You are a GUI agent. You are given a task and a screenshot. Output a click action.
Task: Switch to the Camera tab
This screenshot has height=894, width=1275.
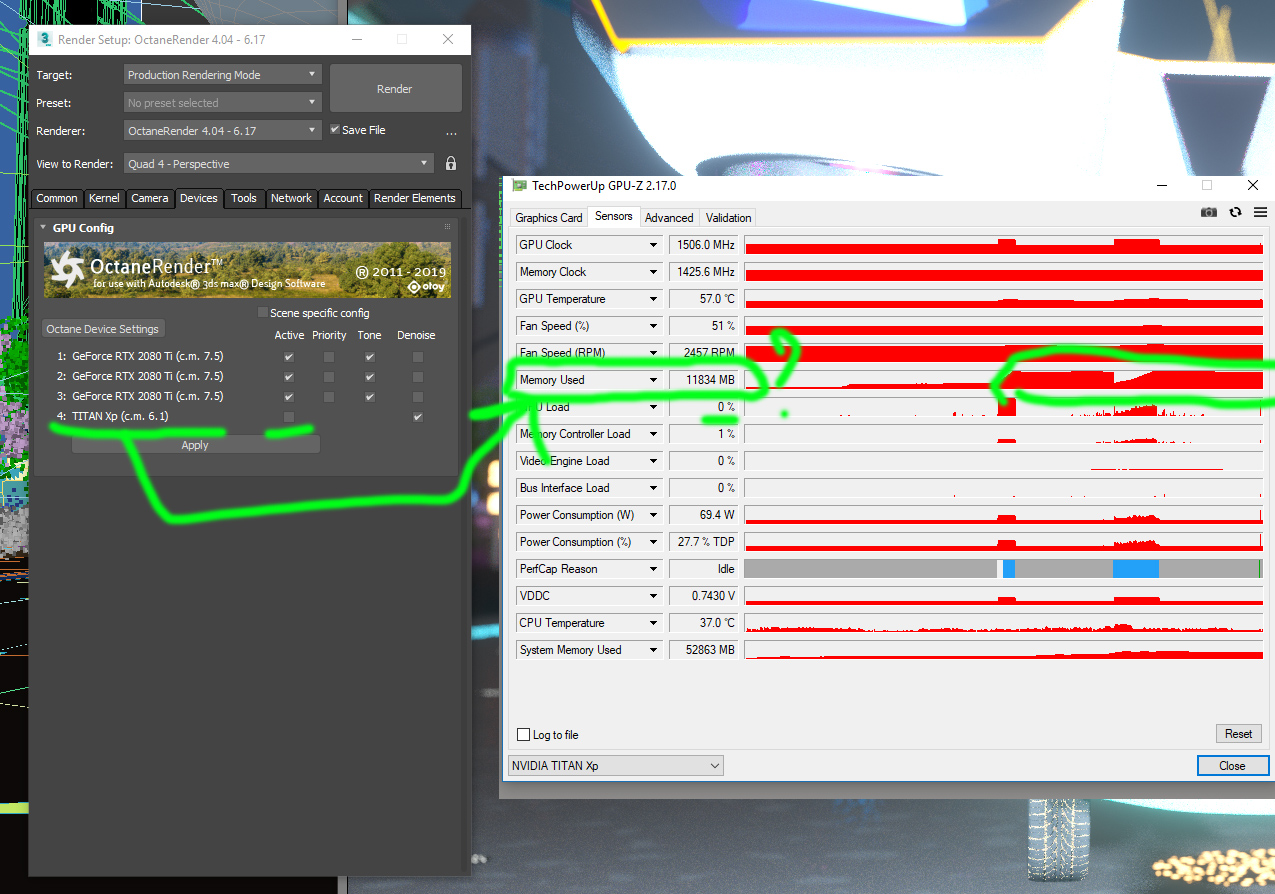150,198
